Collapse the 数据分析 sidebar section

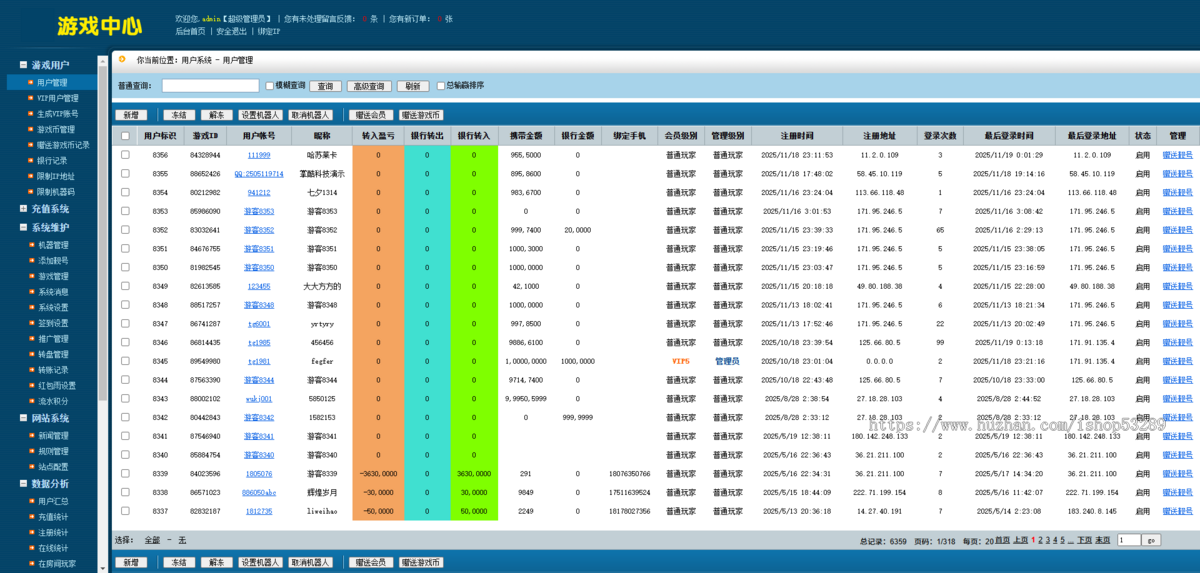pyautogui.click(x=23, y=483)
